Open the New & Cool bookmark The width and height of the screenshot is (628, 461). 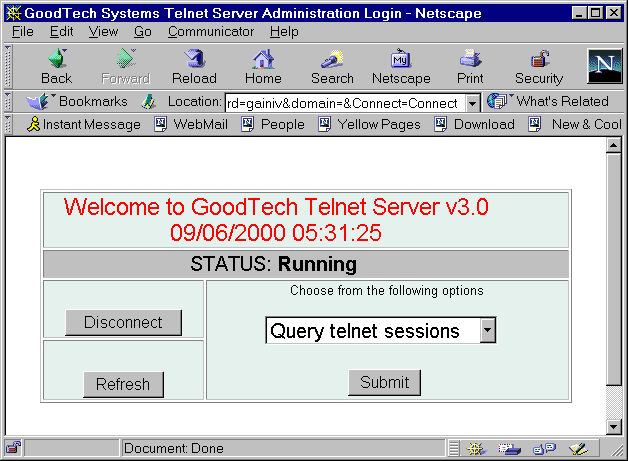coord(575,124)
